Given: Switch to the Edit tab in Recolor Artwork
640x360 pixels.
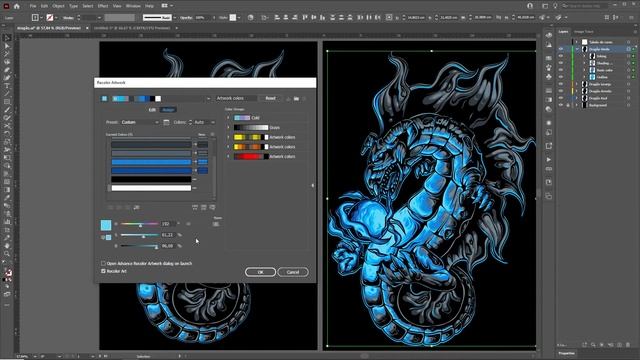Looking at the screenshot, I should (x=152, y=110).
